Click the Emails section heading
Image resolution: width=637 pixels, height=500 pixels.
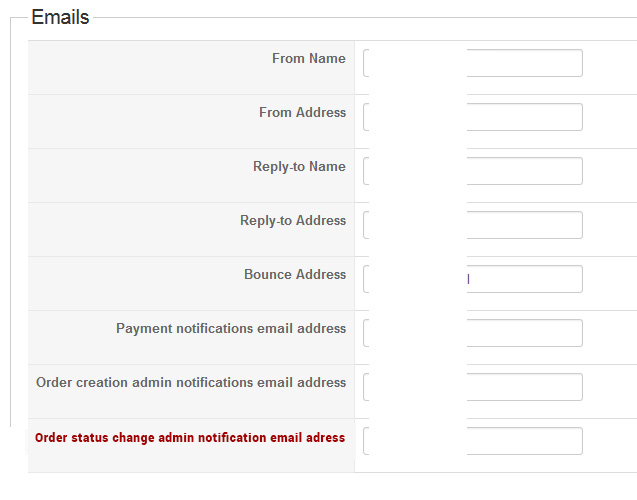[60, 17]
